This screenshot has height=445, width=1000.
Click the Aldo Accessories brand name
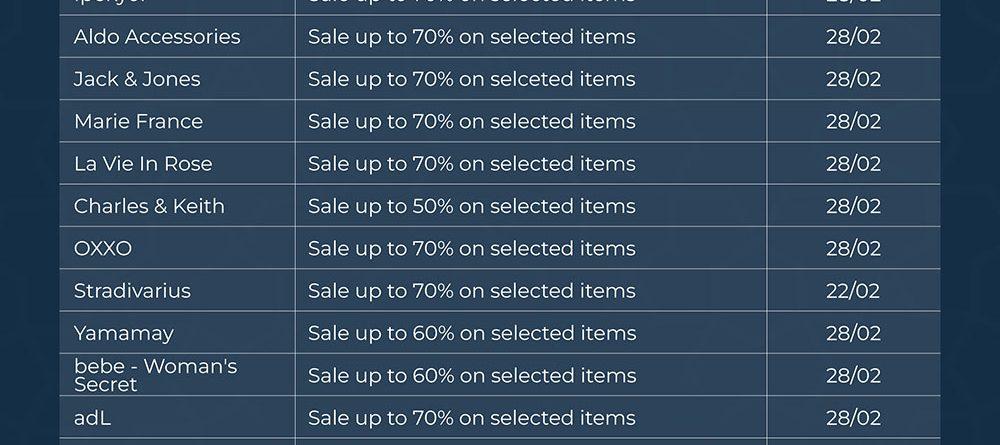point(157,37)
